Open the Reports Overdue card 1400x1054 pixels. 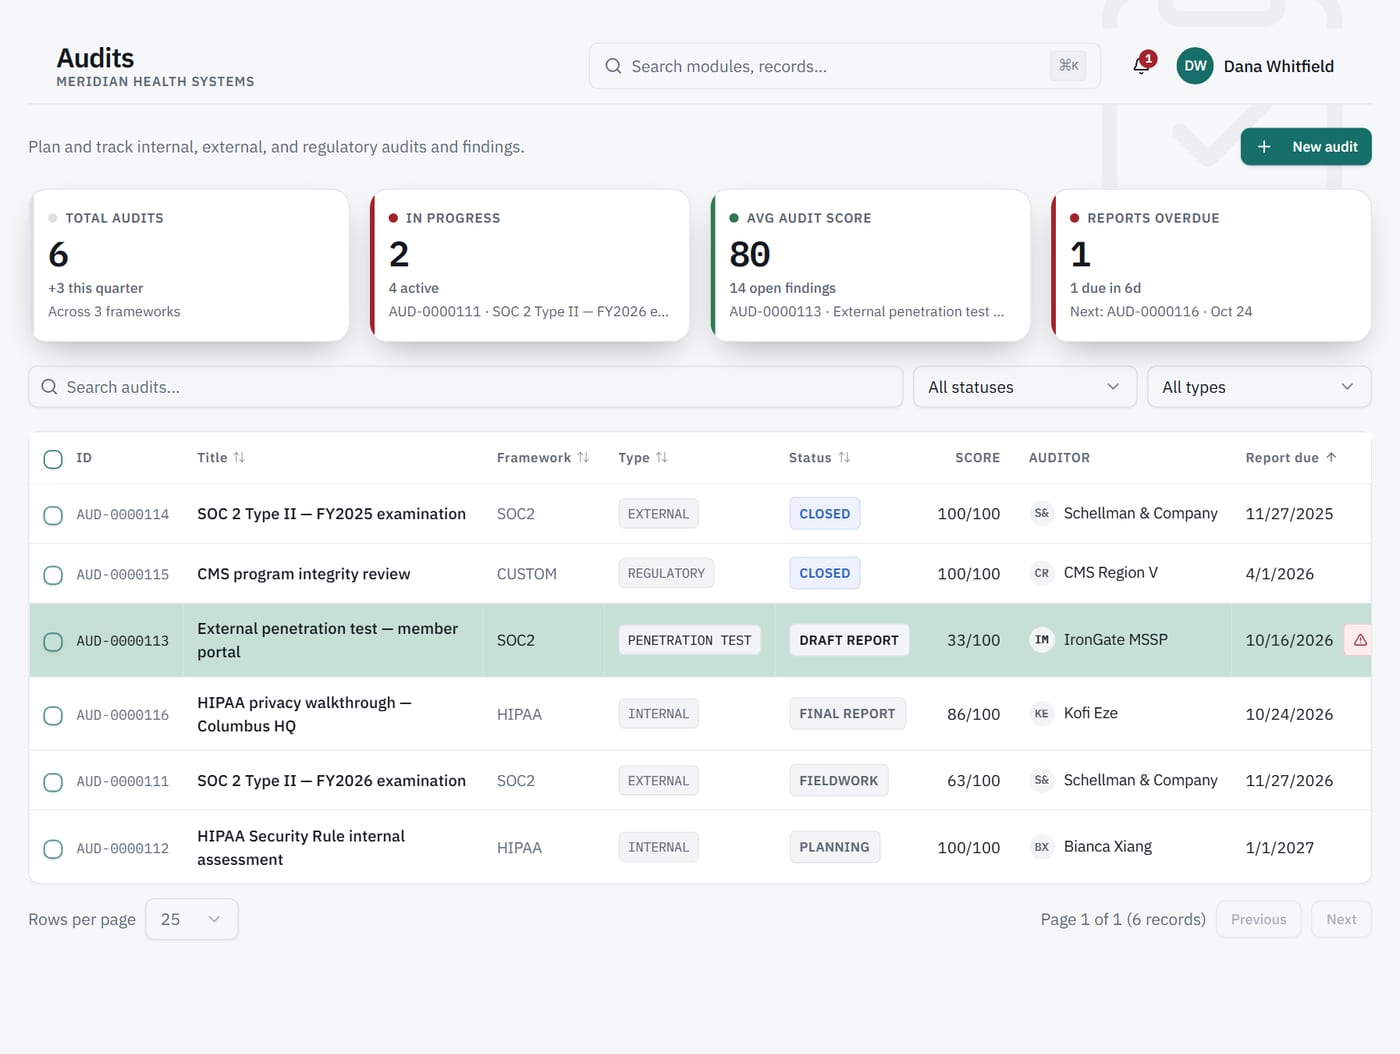point(1211,266)
